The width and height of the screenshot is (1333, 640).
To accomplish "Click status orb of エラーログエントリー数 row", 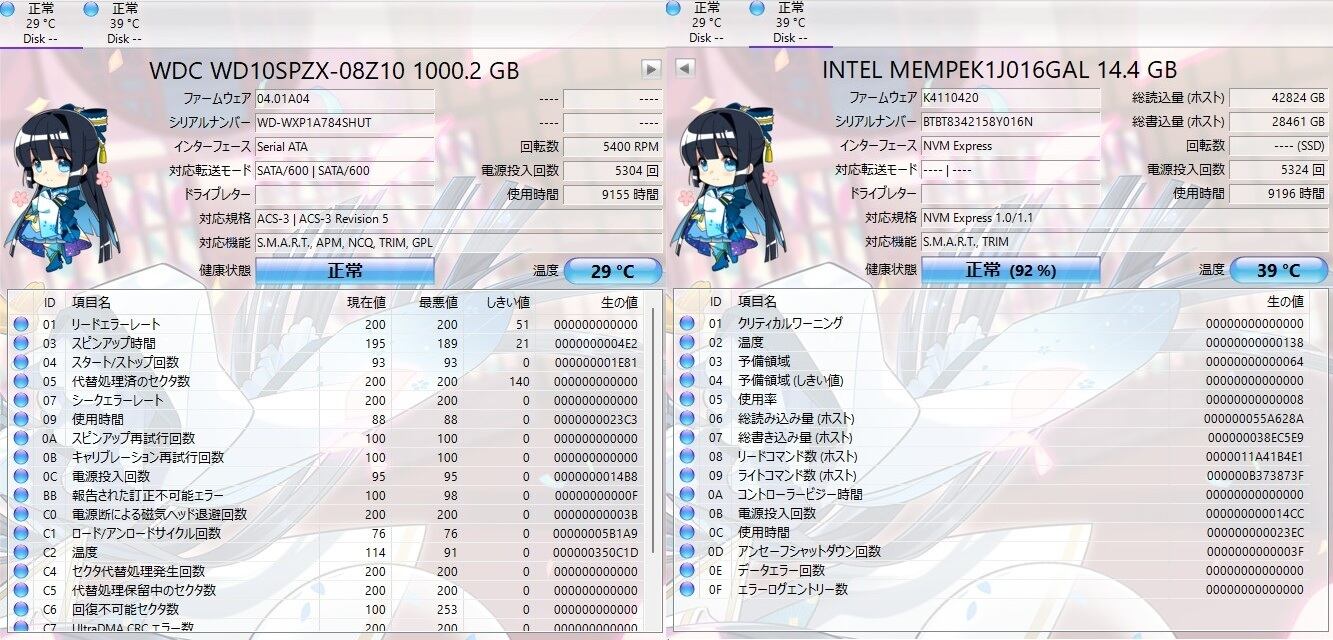I will (x=686, y=589).
